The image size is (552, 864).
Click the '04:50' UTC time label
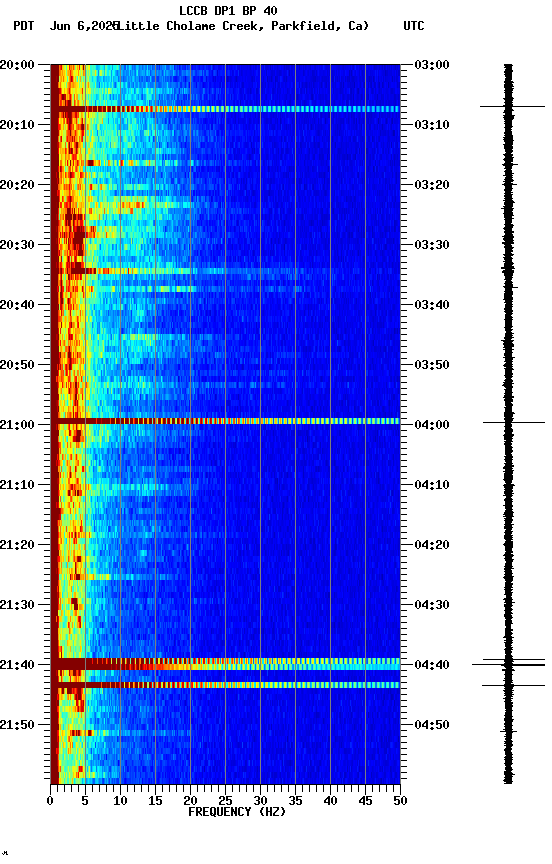pyautogui.click(x=432, y=725)
